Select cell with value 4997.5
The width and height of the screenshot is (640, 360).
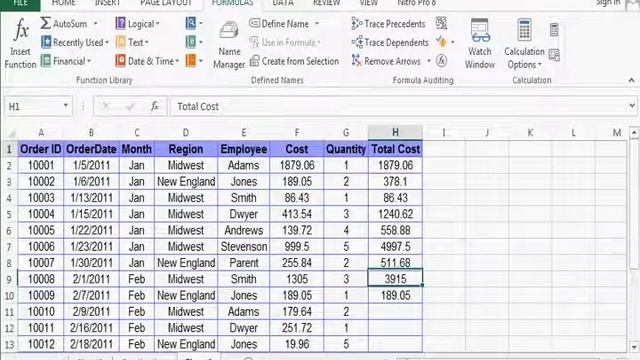395,247
